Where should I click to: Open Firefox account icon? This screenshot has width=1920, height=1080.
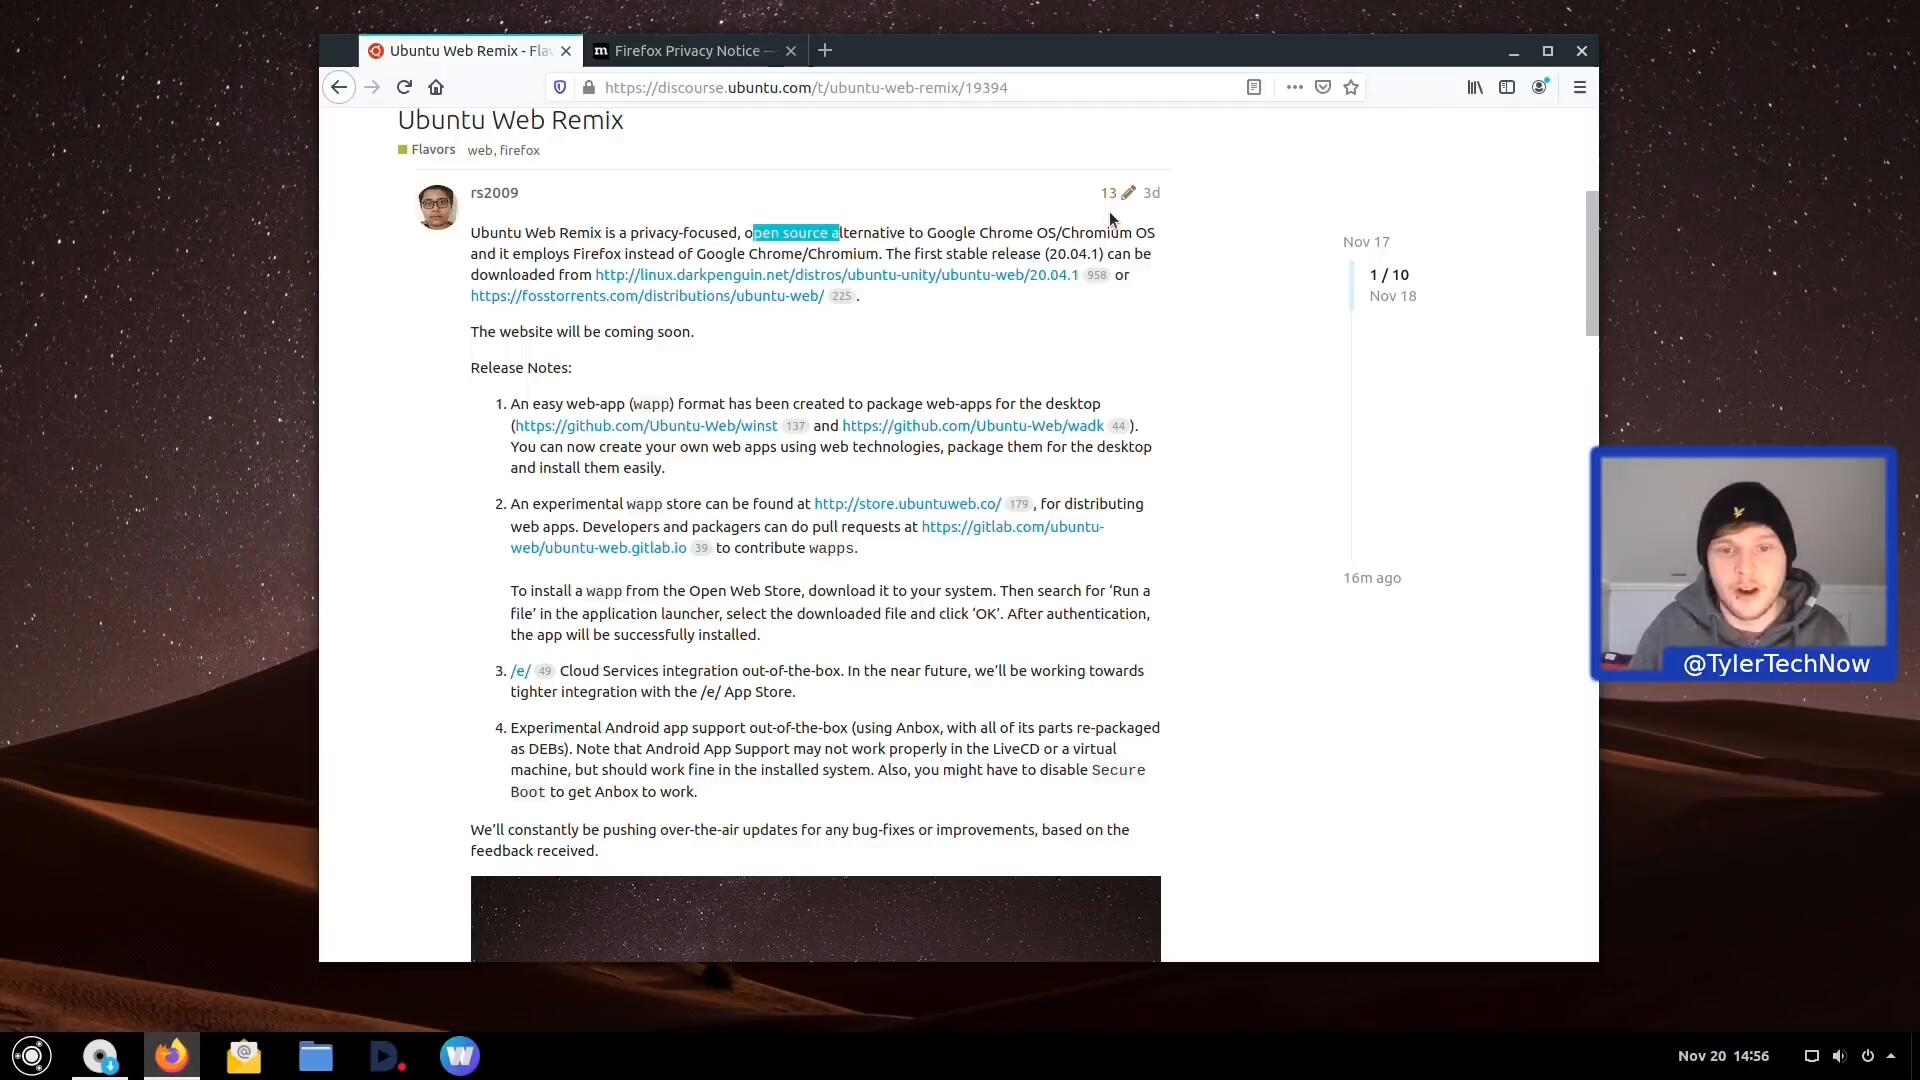[1539, 87]
